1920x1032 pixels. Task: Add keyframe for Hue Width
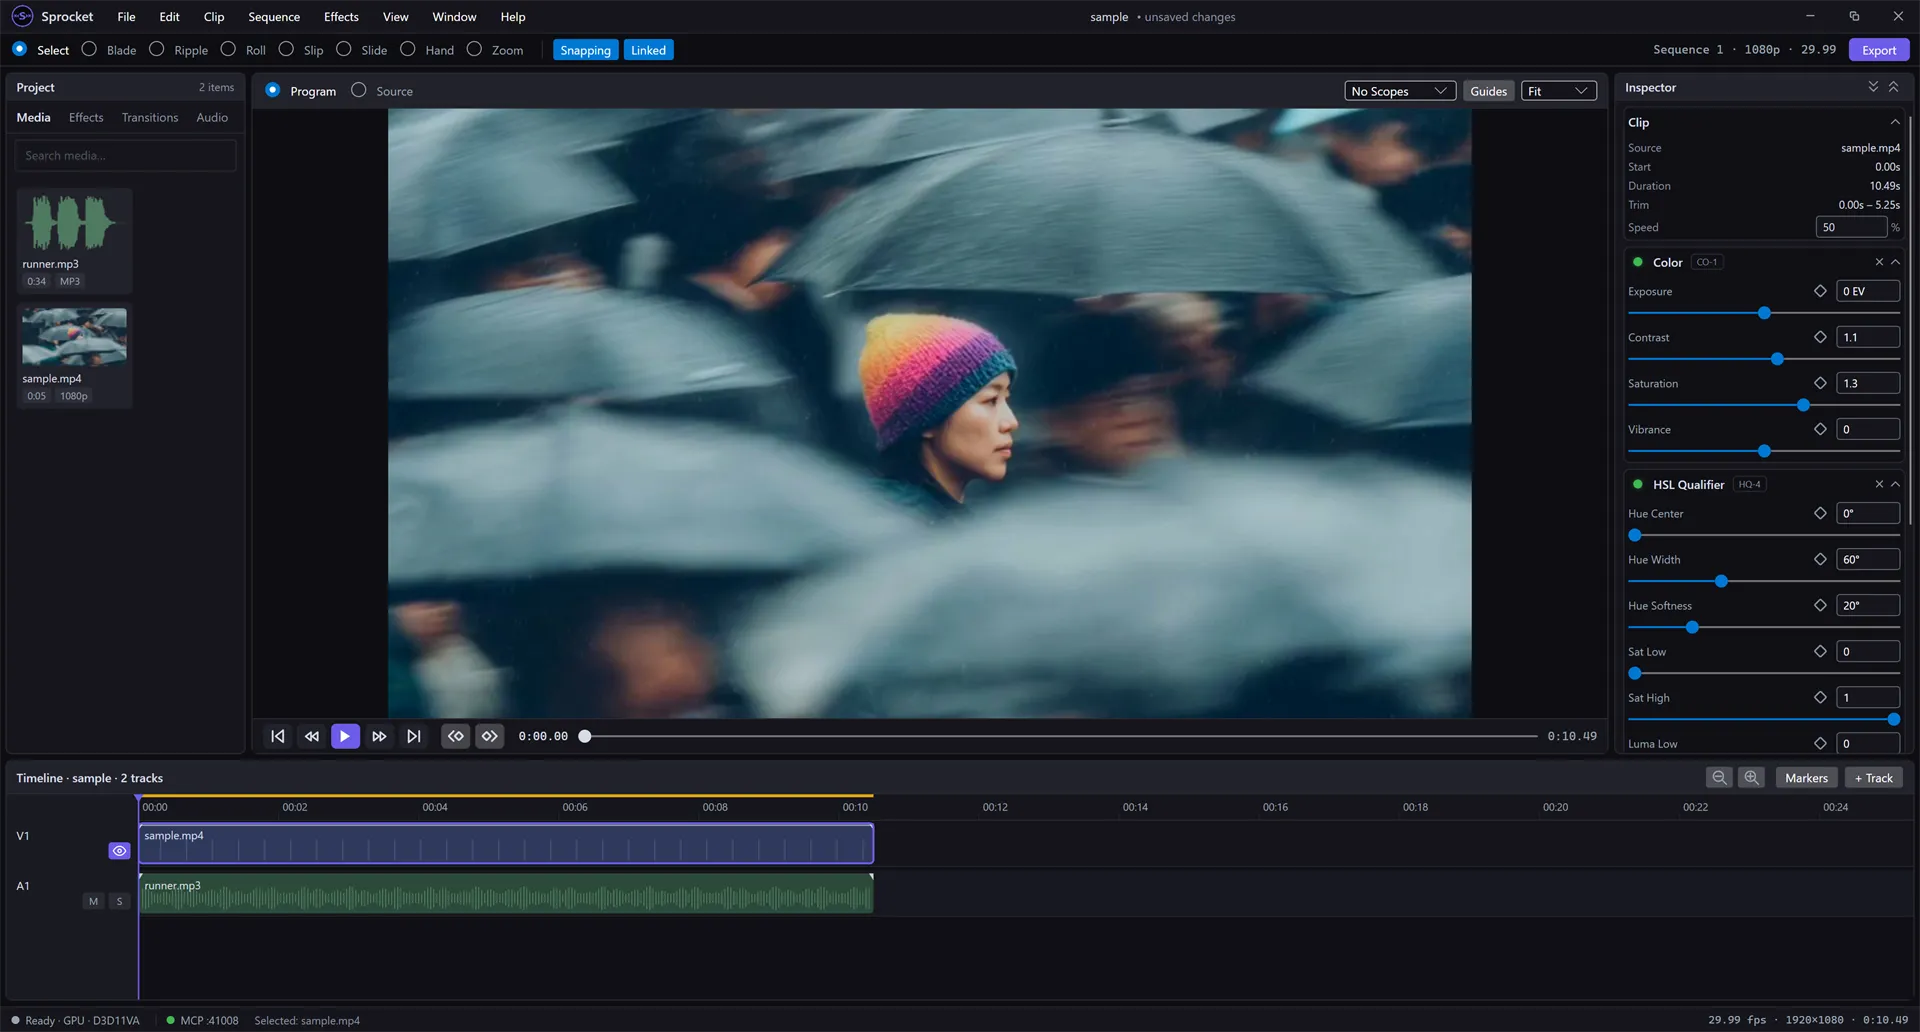1820,559
